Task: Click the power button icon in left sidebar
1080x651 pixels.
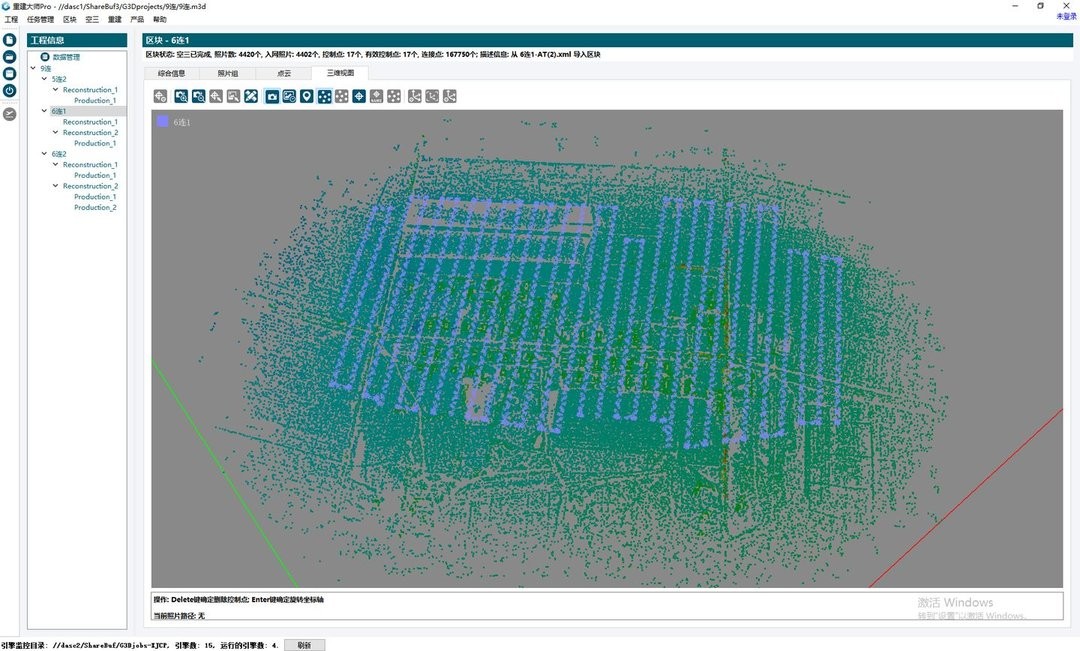Action: click(10, 90)
